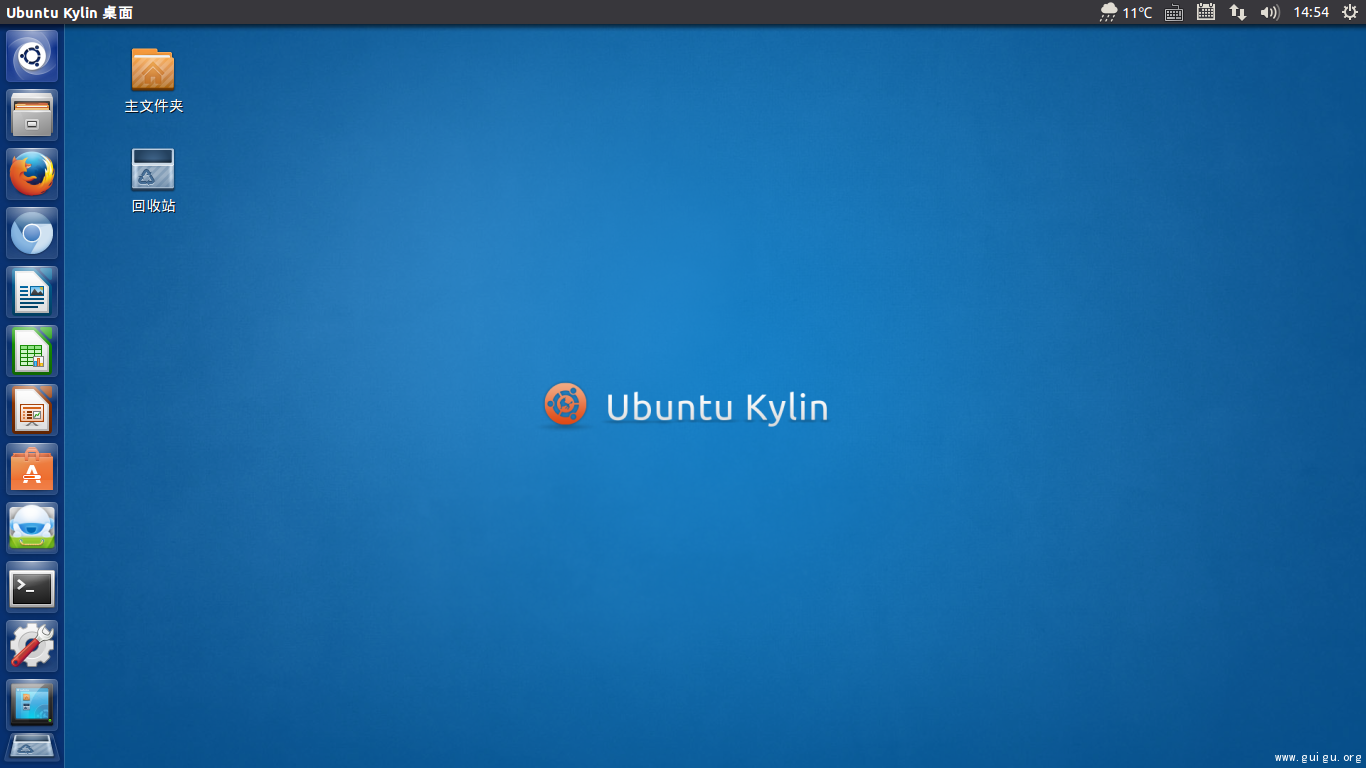This screenshot has height=768, width=1366.
Task: Open System Settings gear and wrench icon
Action: [x=32, y=646]
